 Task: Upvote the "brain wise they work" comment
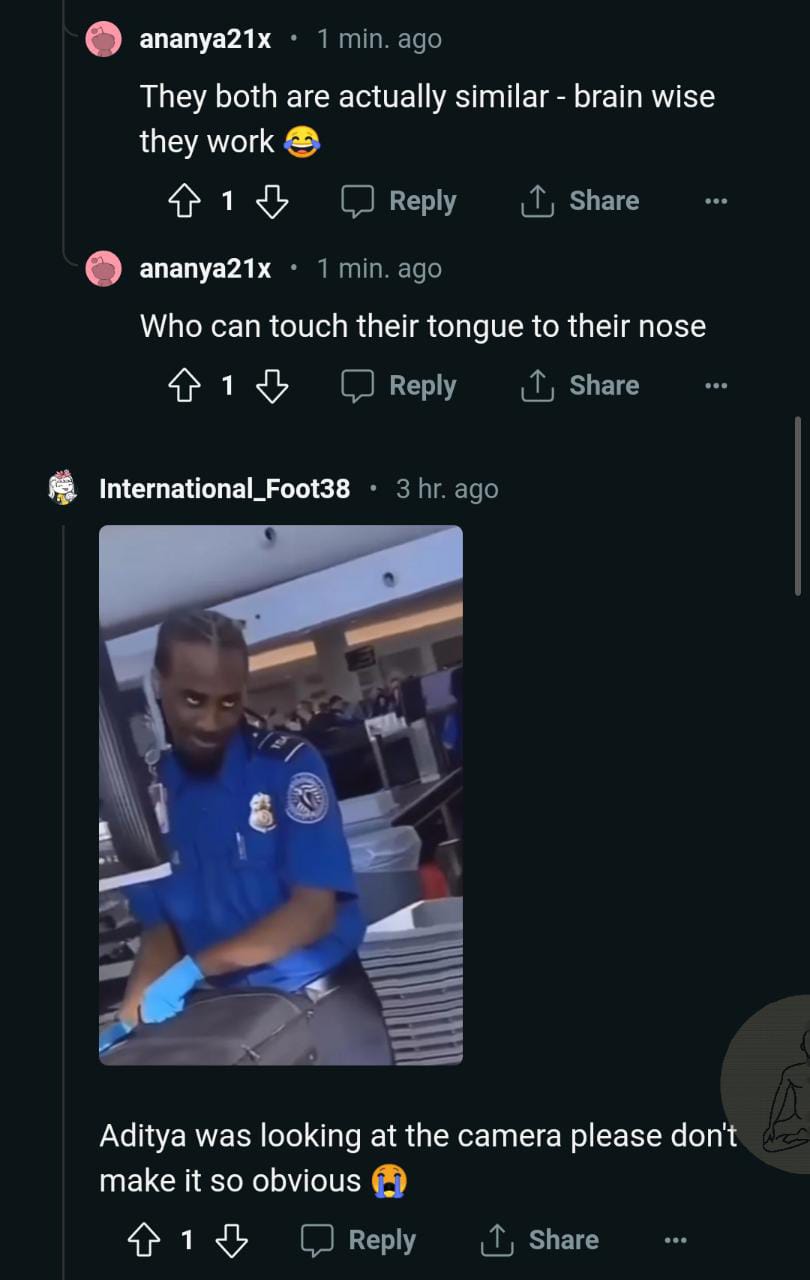pyautogui.click(x=184, y=201)
